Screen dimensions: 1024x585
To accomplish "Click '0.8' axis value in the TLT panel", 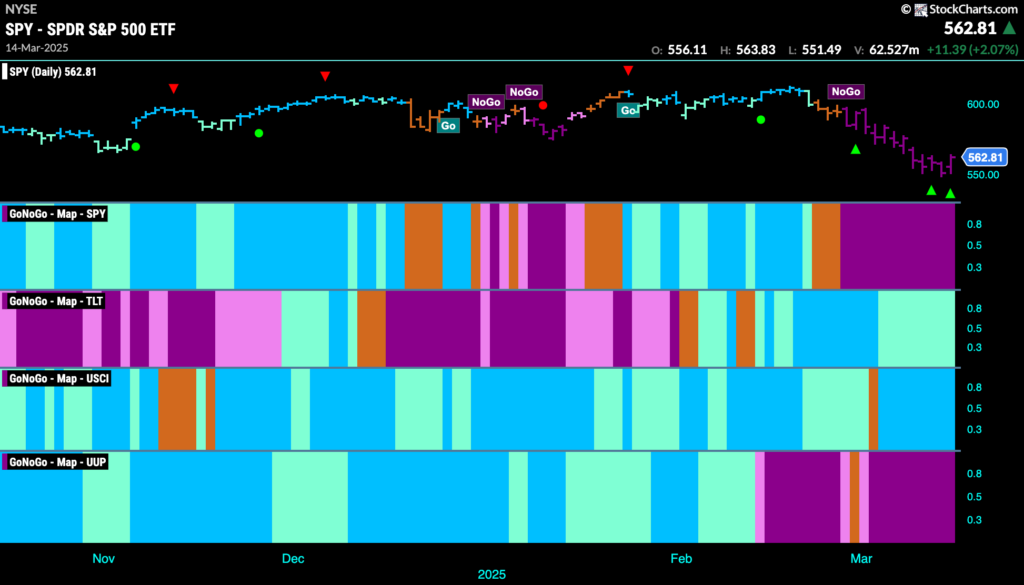I will tap(974, 308).
